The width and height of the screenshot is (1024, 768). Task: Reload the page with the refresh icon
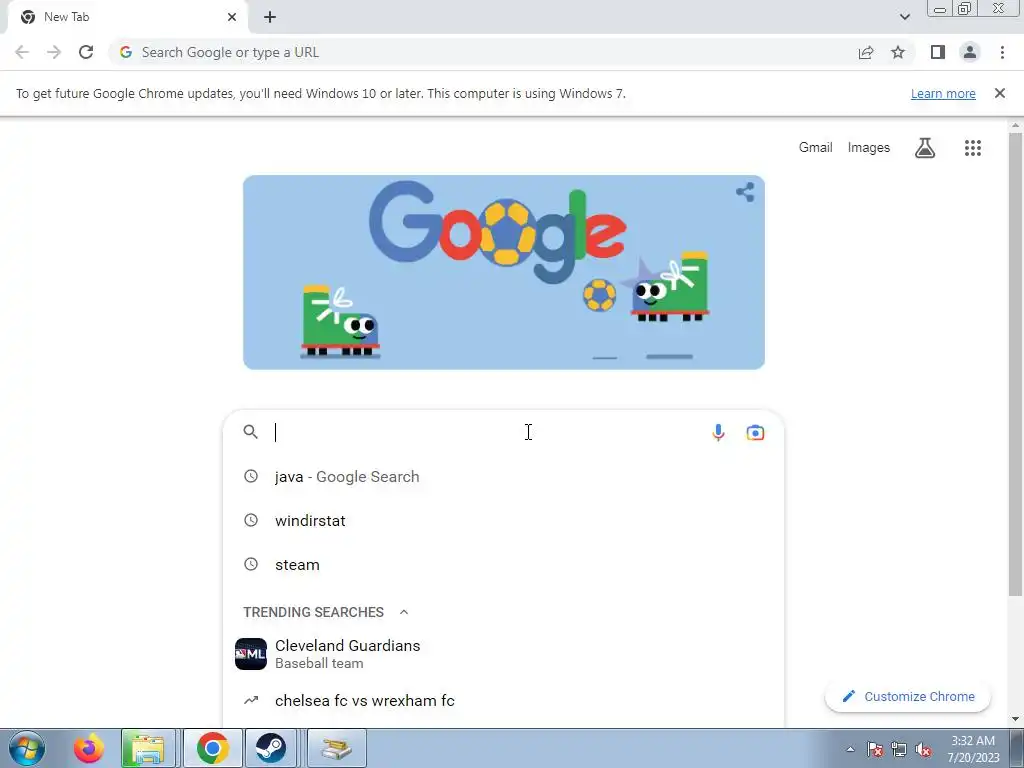point(86,52)
